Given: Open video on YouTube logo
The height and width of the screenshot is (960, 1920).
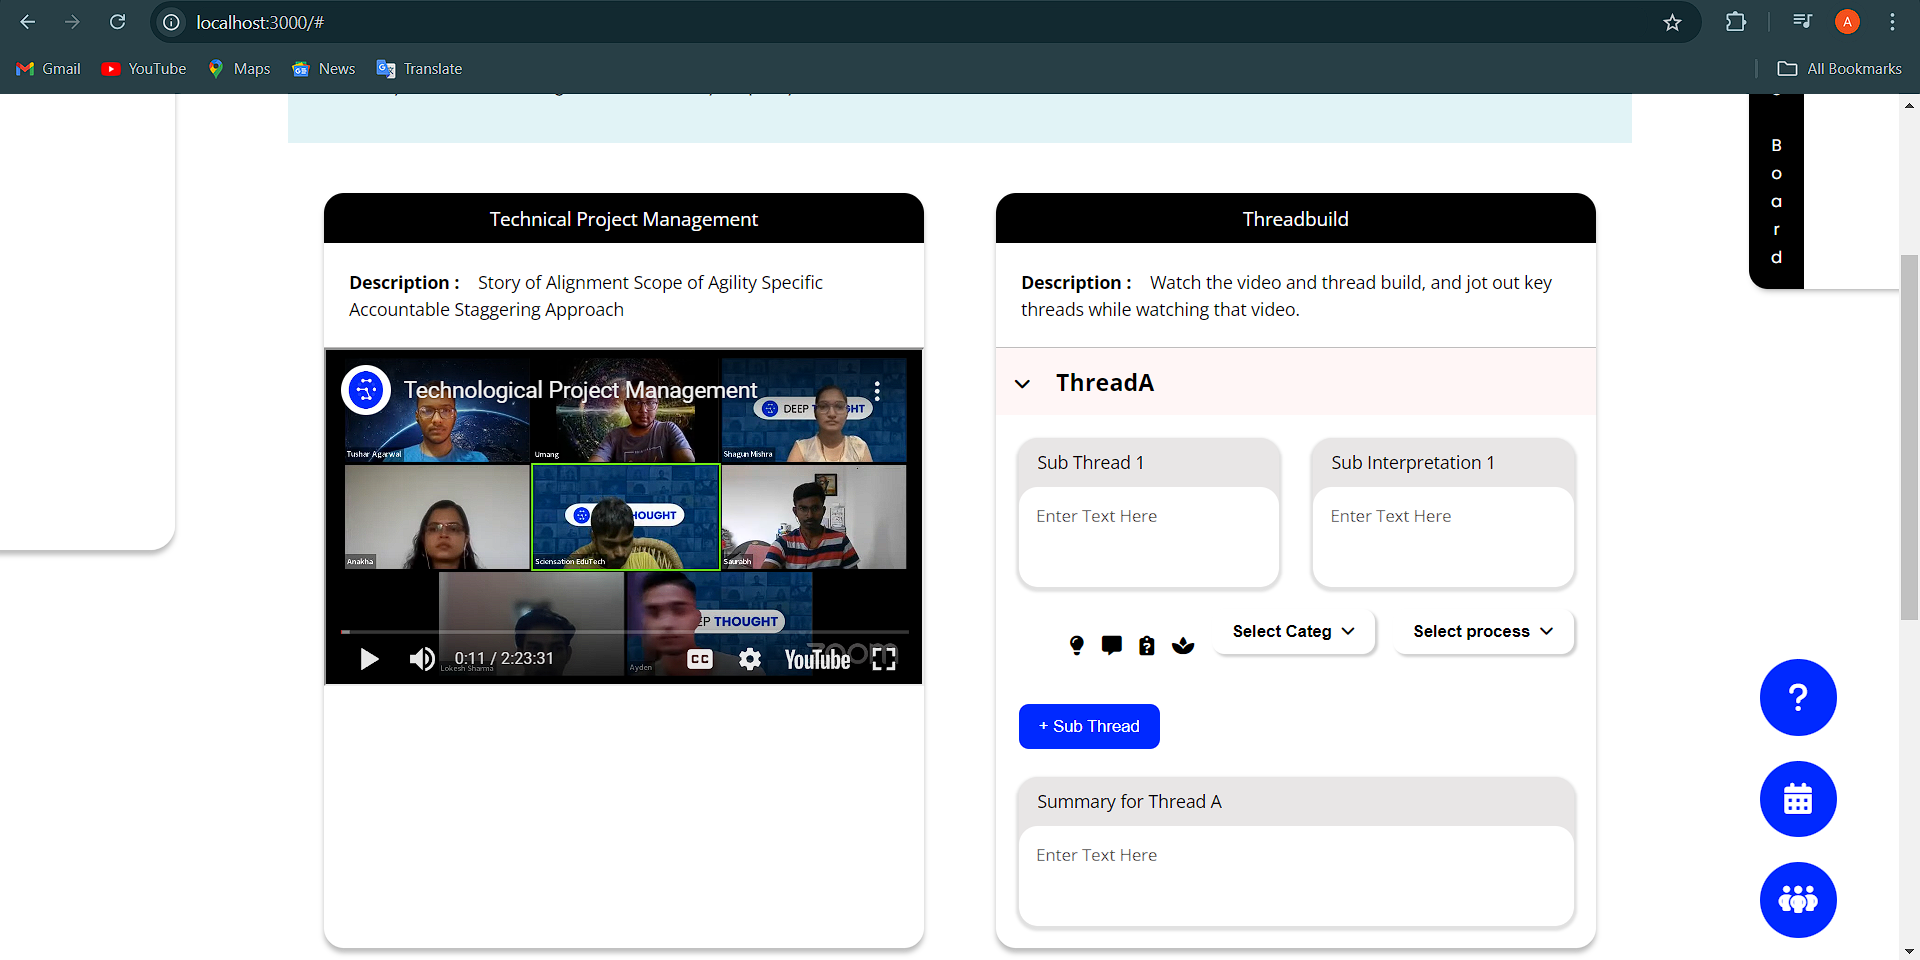Looking at the screenshot, I should click(817, 659).
